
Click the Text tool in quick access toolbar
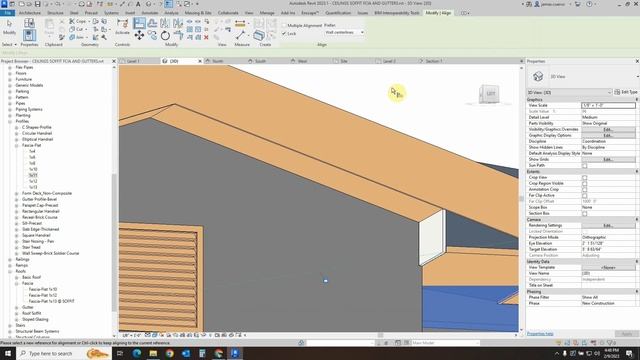[138, 4]
